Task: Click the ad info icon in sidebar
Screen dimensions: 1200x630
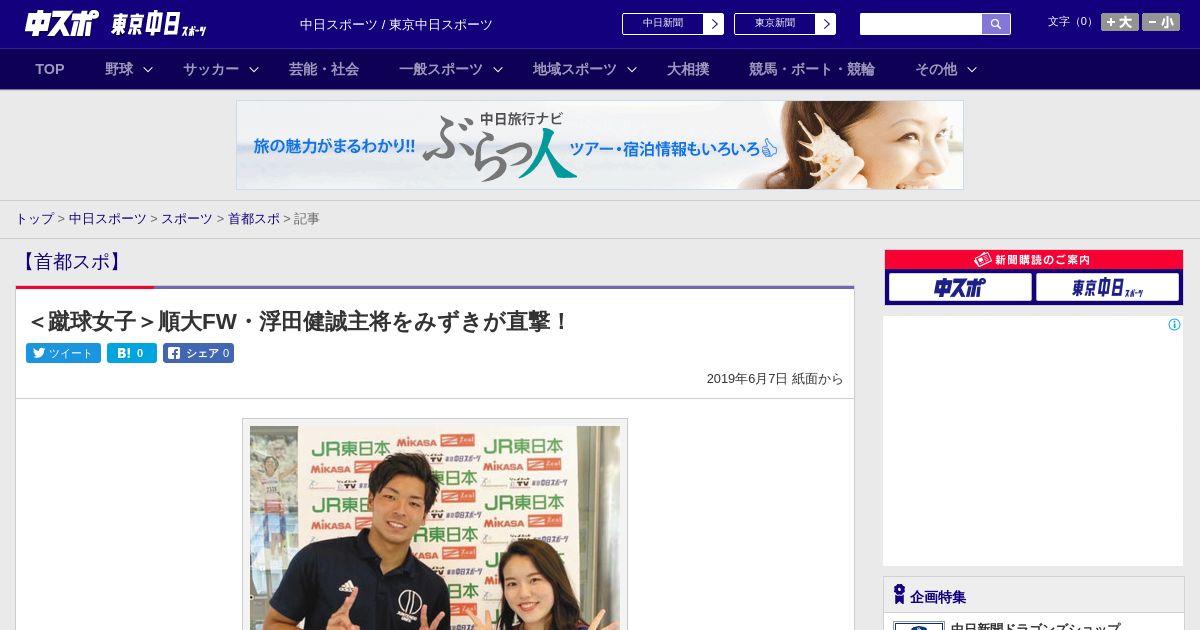Action: [1174, 324]
